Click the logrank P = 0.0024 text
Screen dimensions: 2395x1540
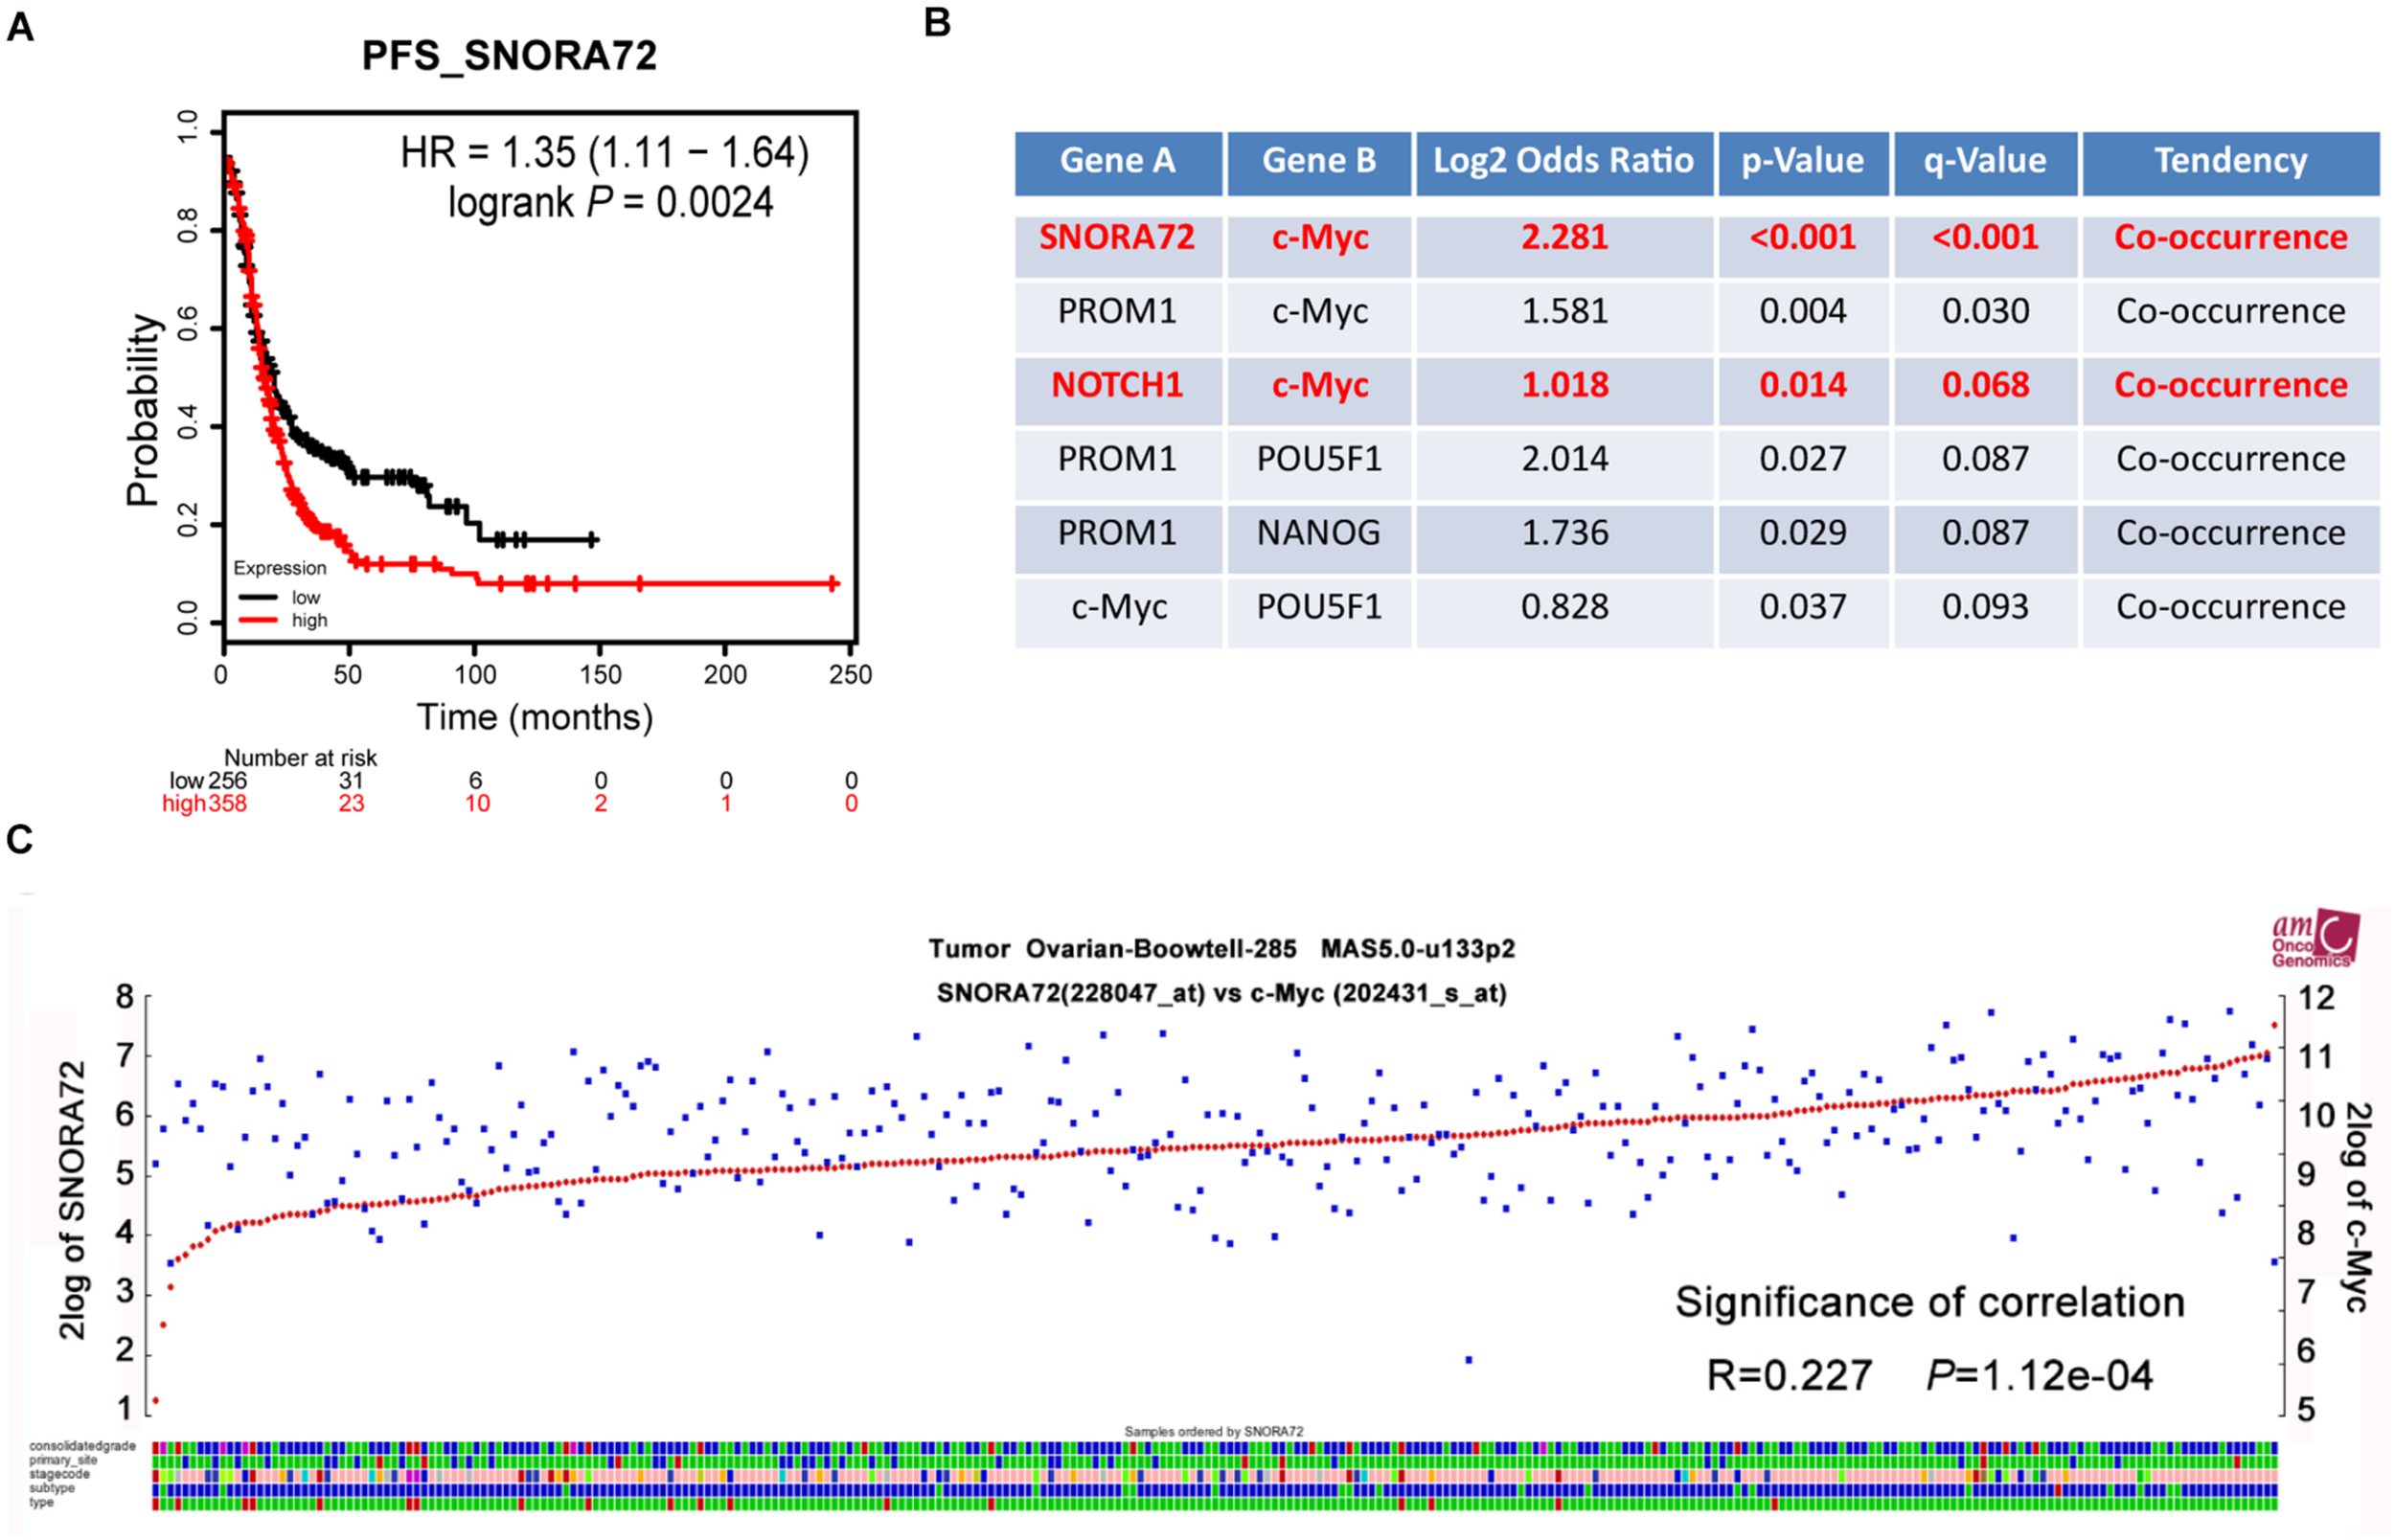click(610, 203)
